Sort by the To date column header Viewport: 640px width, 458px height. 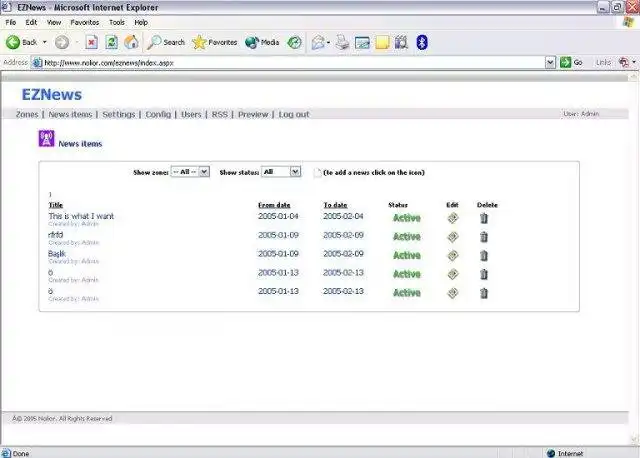tap(335, 205)
